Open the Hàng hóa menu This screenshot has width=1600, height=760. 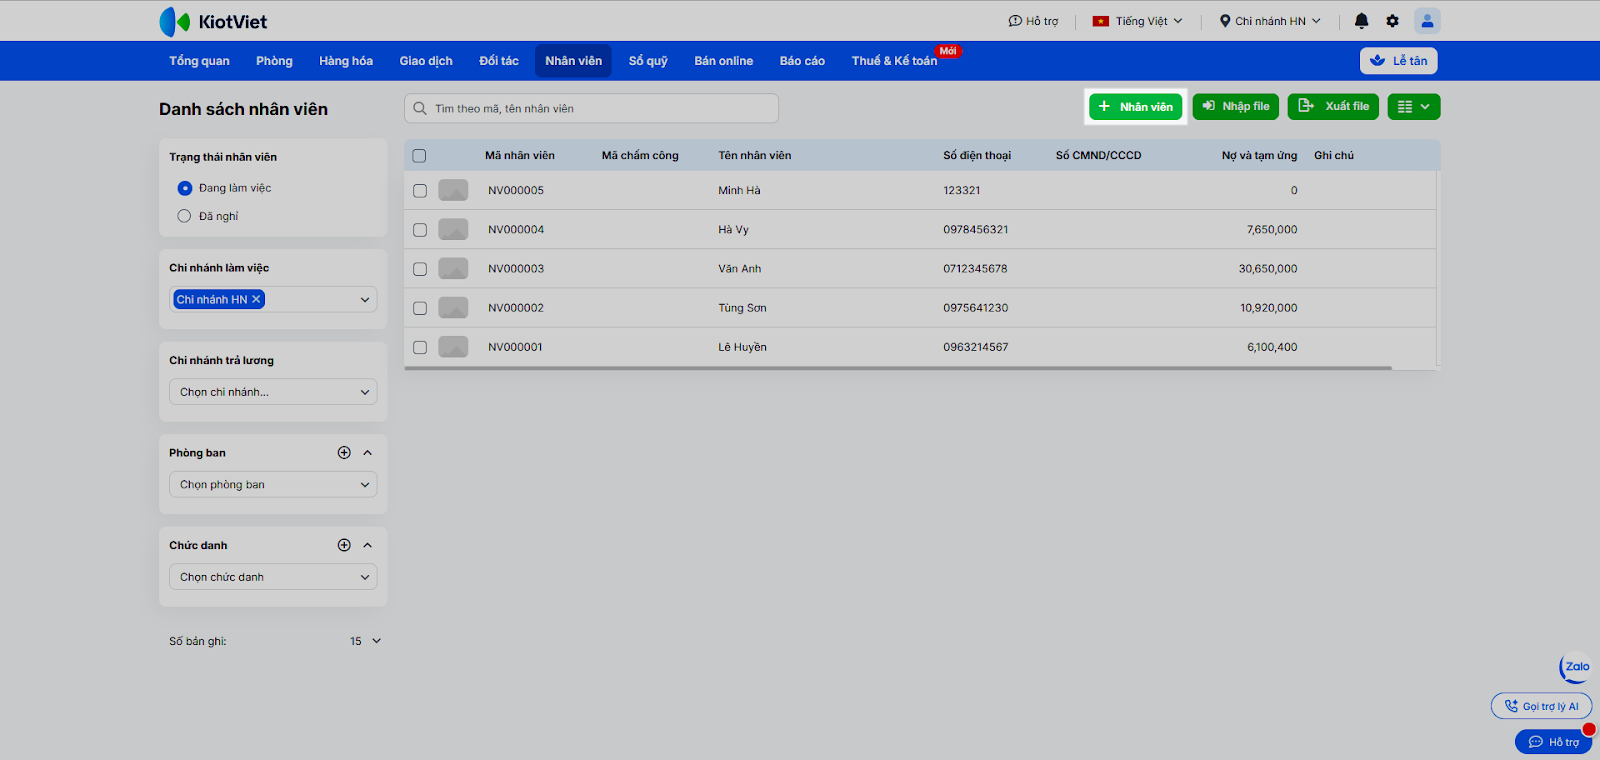pos(346,61)
